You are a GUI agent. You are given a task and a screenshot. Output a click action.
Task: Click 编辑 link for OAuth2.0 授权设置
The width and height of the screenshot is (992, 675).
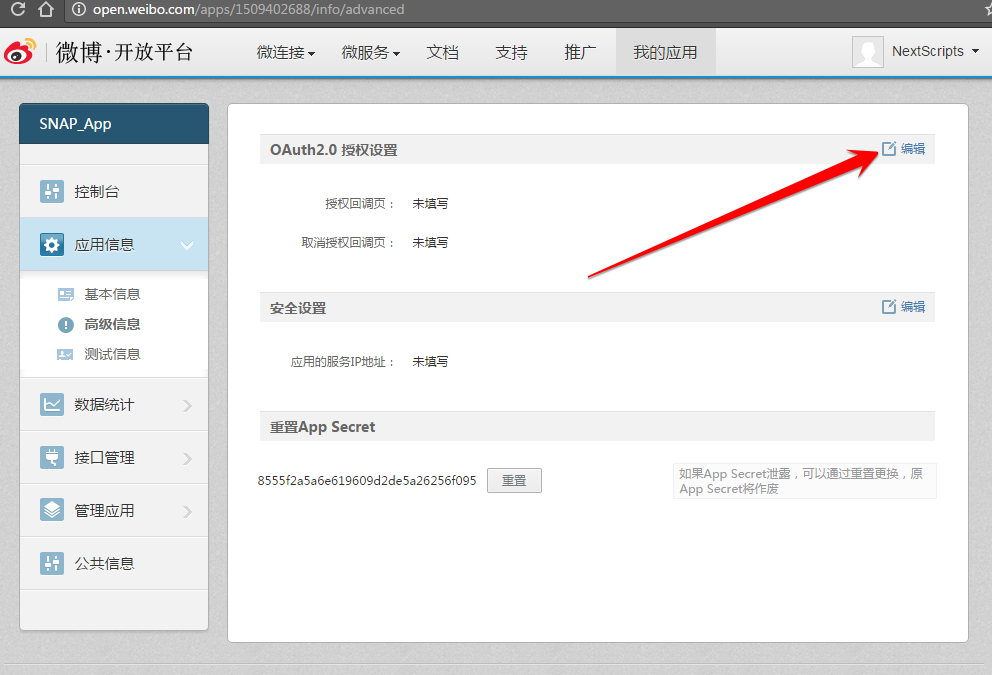point(913,149)
